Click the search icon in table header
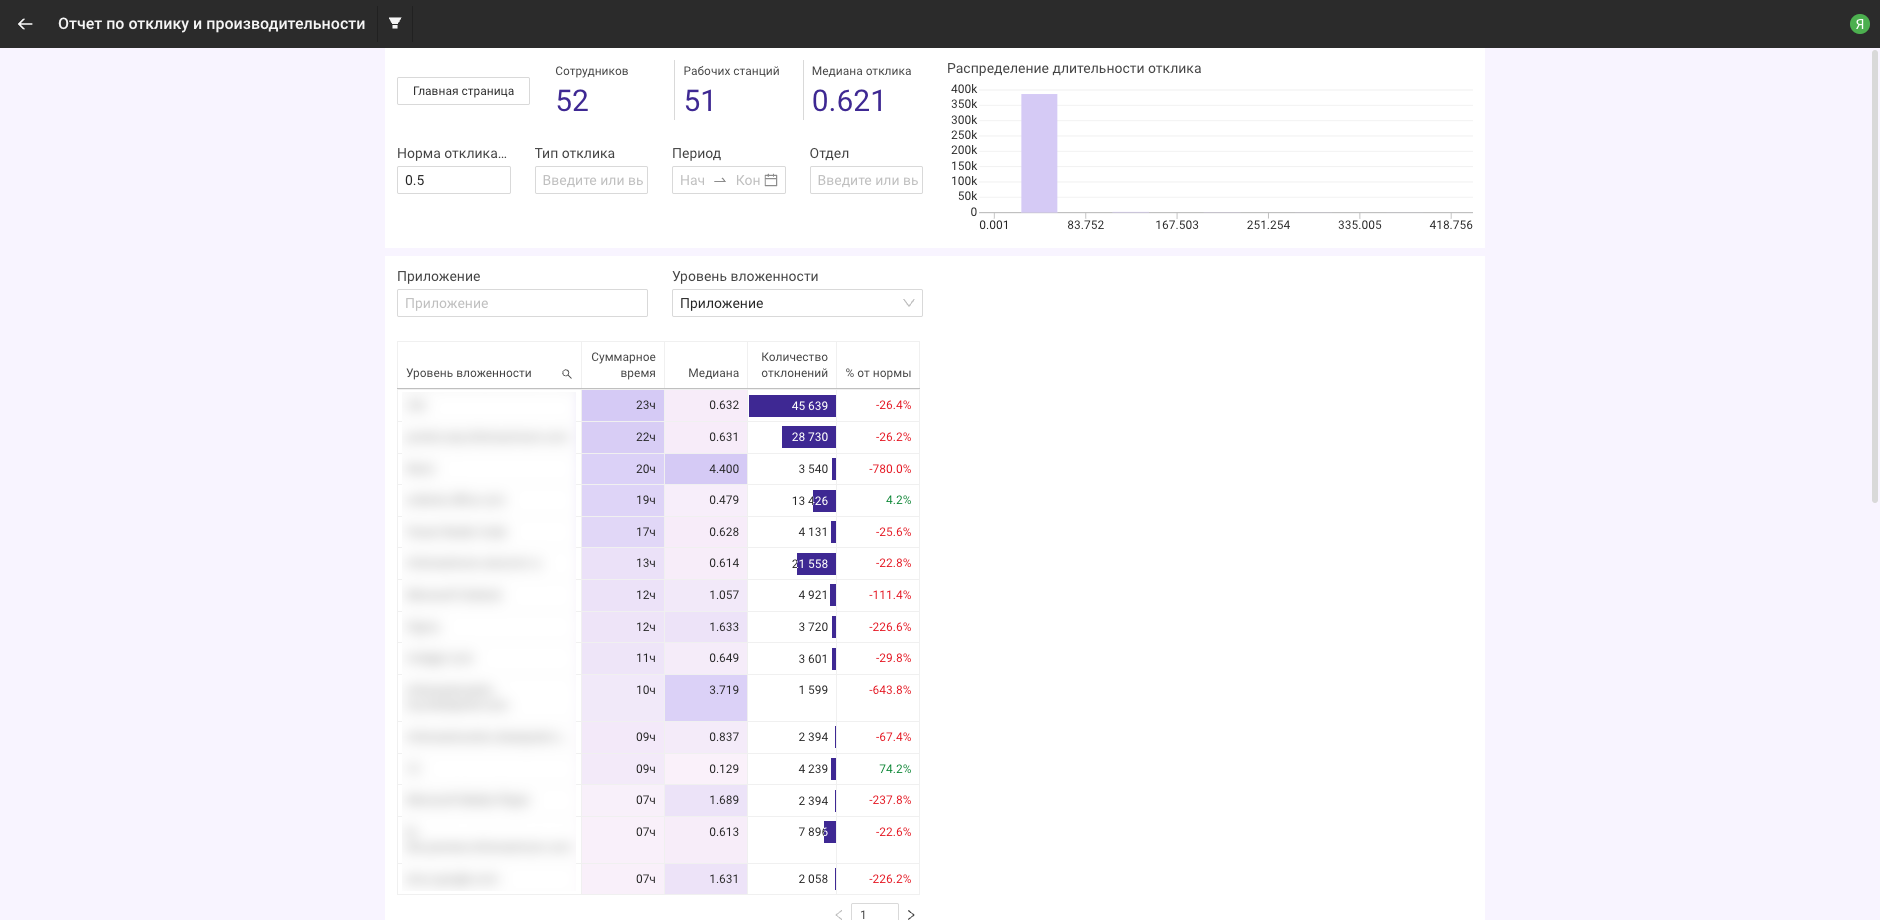The image size is (1880, 920). coord(567,374)
